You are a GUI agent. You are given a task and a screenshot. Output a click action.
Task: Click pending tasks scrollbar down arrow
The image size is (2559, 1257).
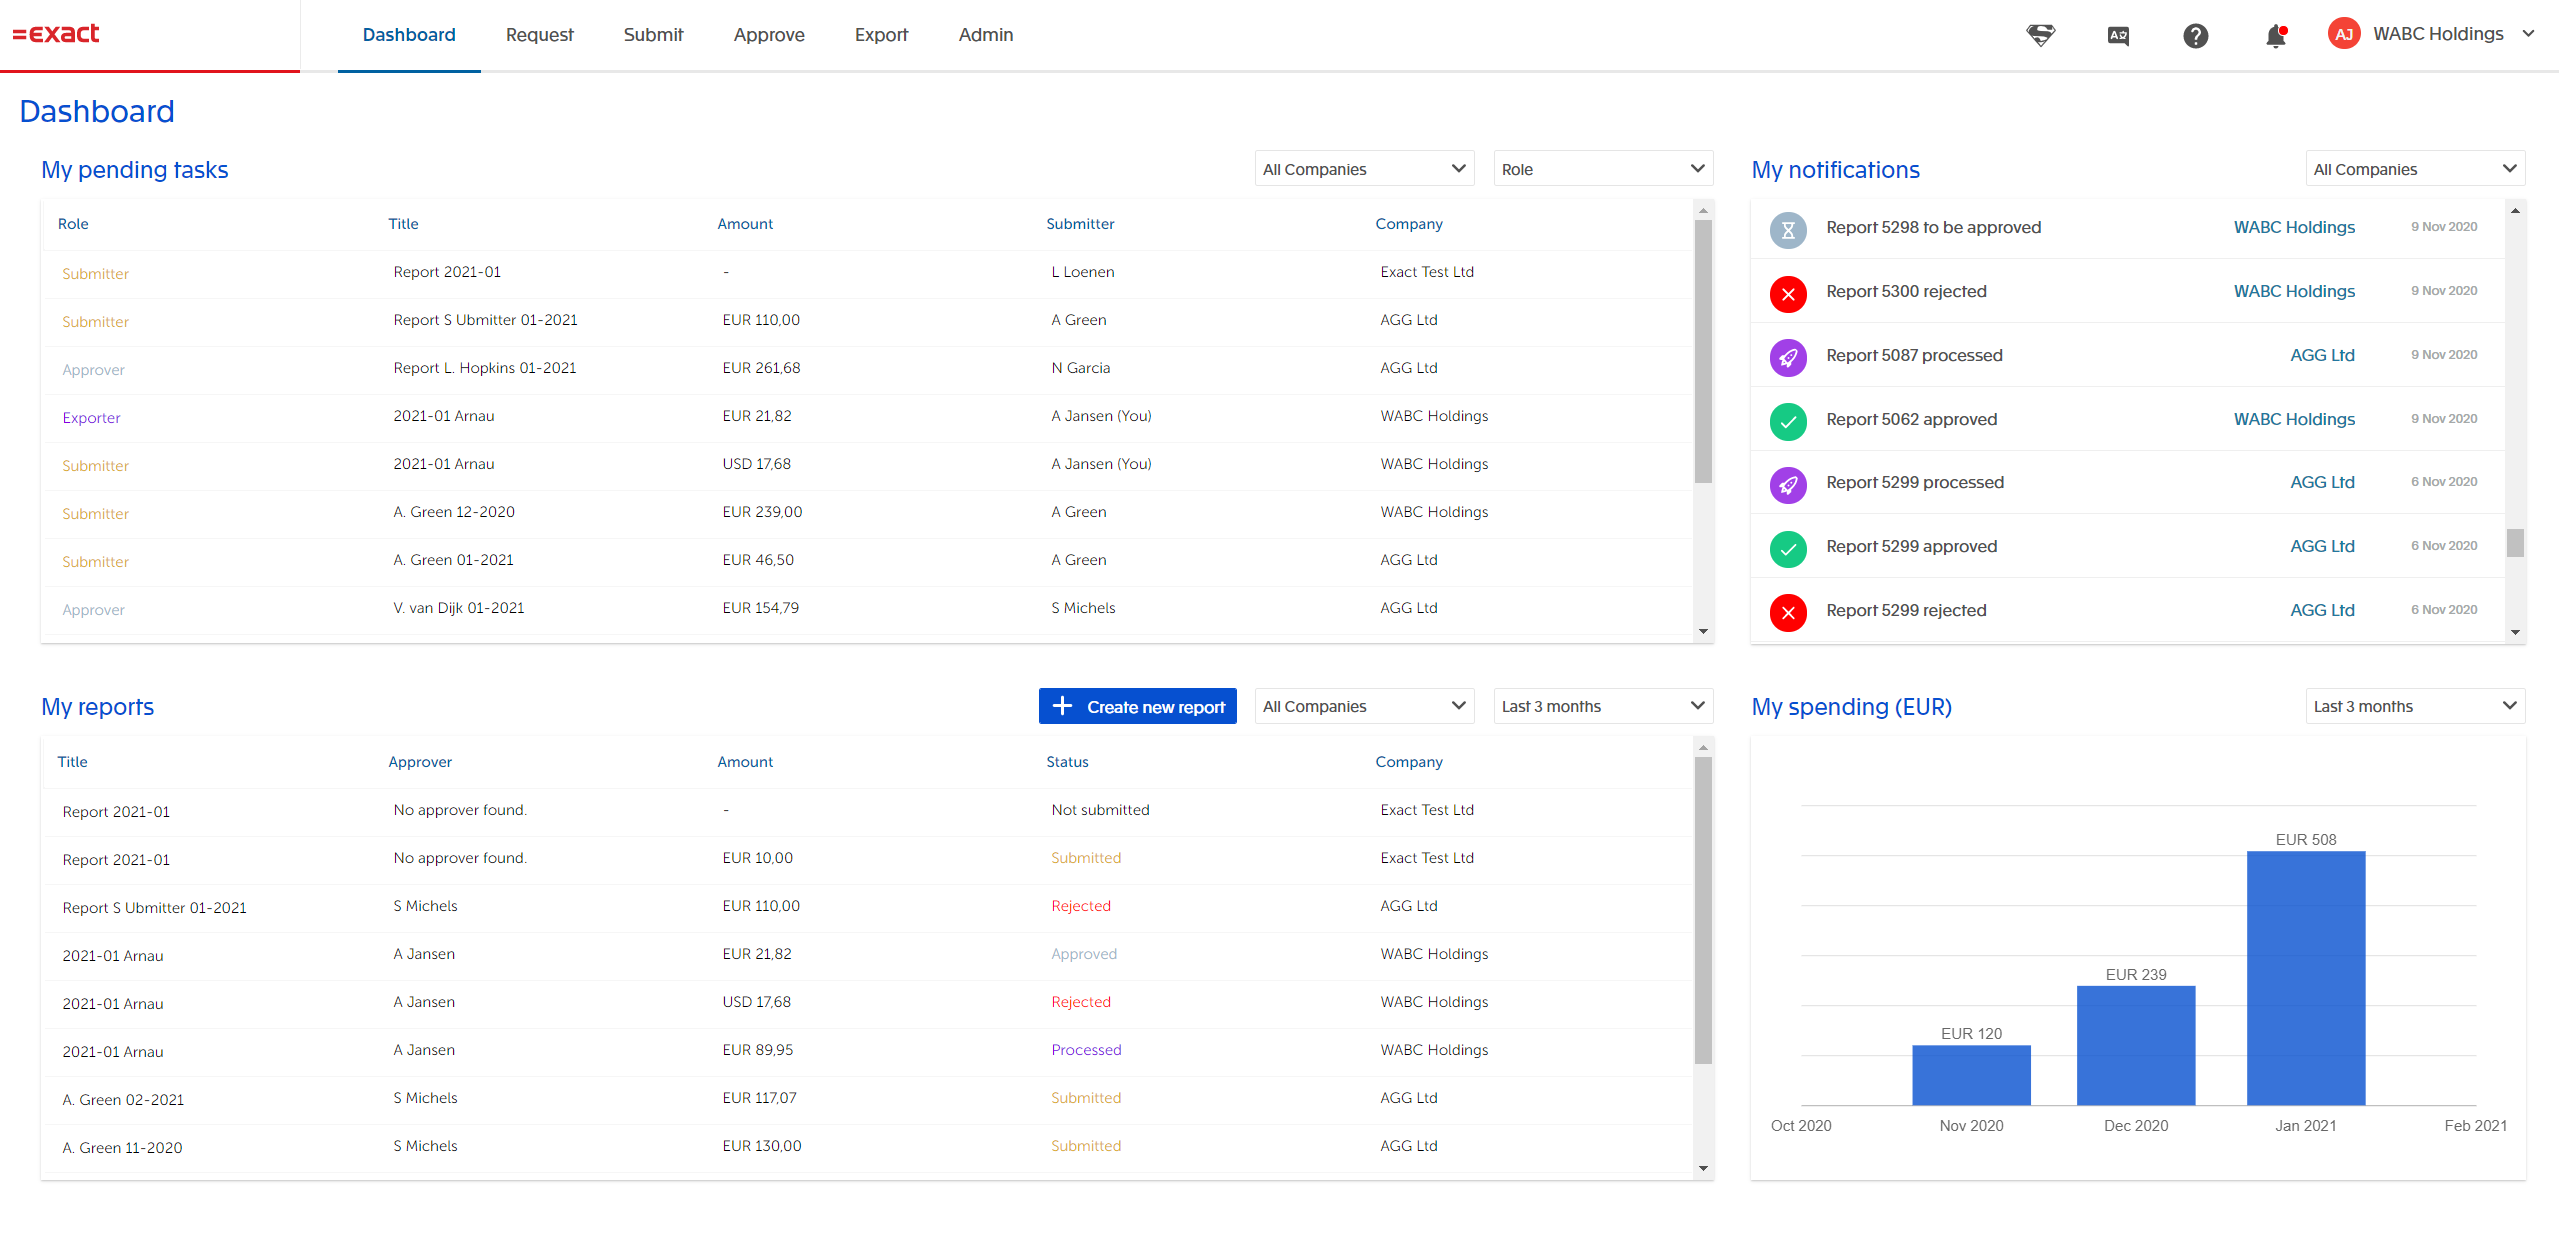[x=1703, y=632]
